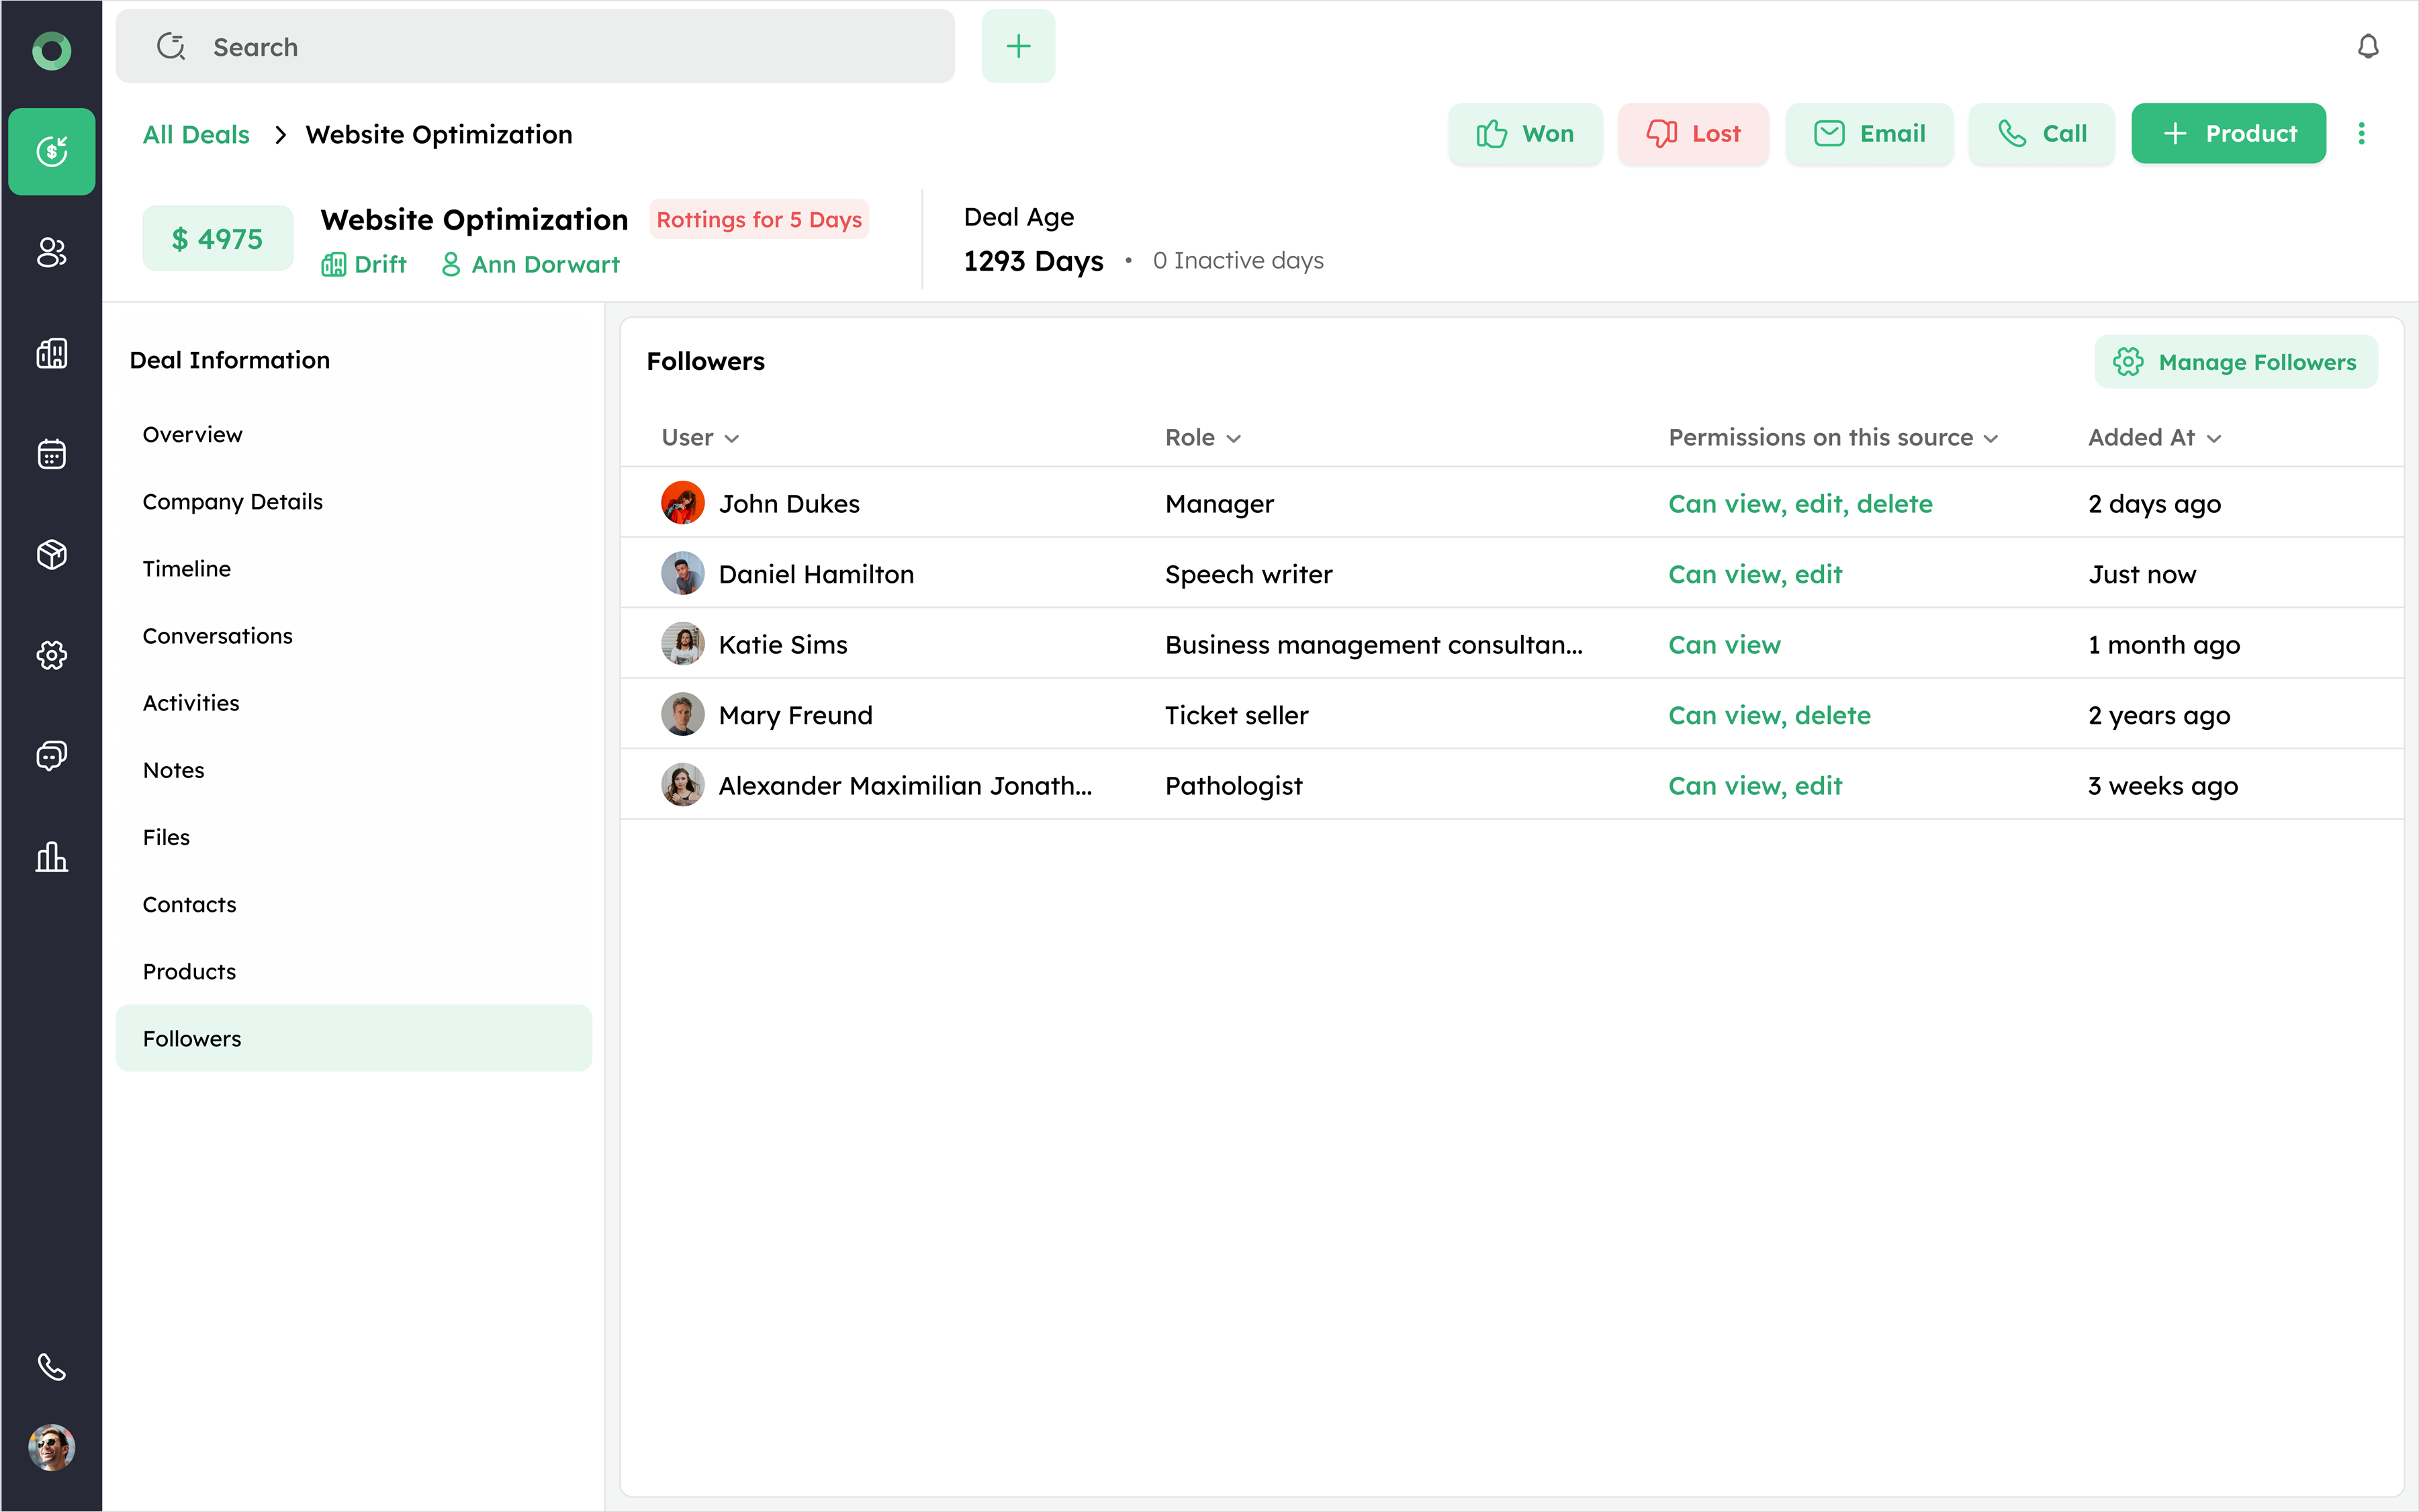Viewport: 2419px width, 1512px height.
Task: Mark the deal as Won
Action: 1525,134
